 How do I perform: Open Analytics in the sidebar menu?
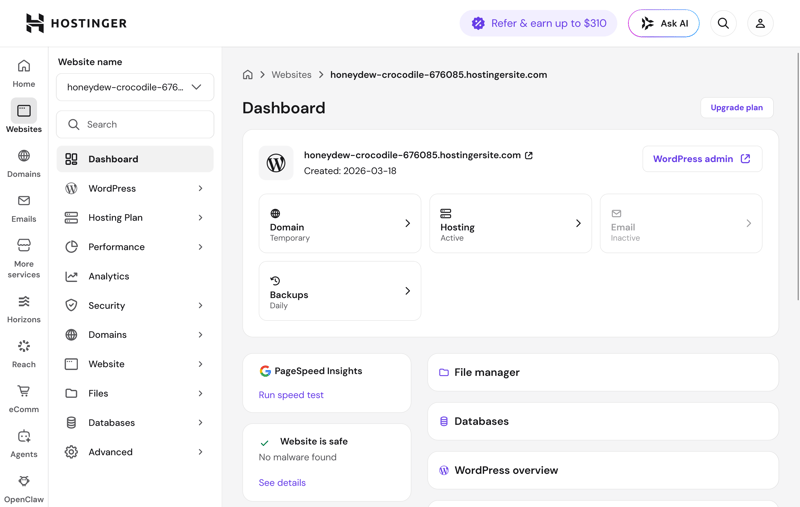tap(135, 276)
